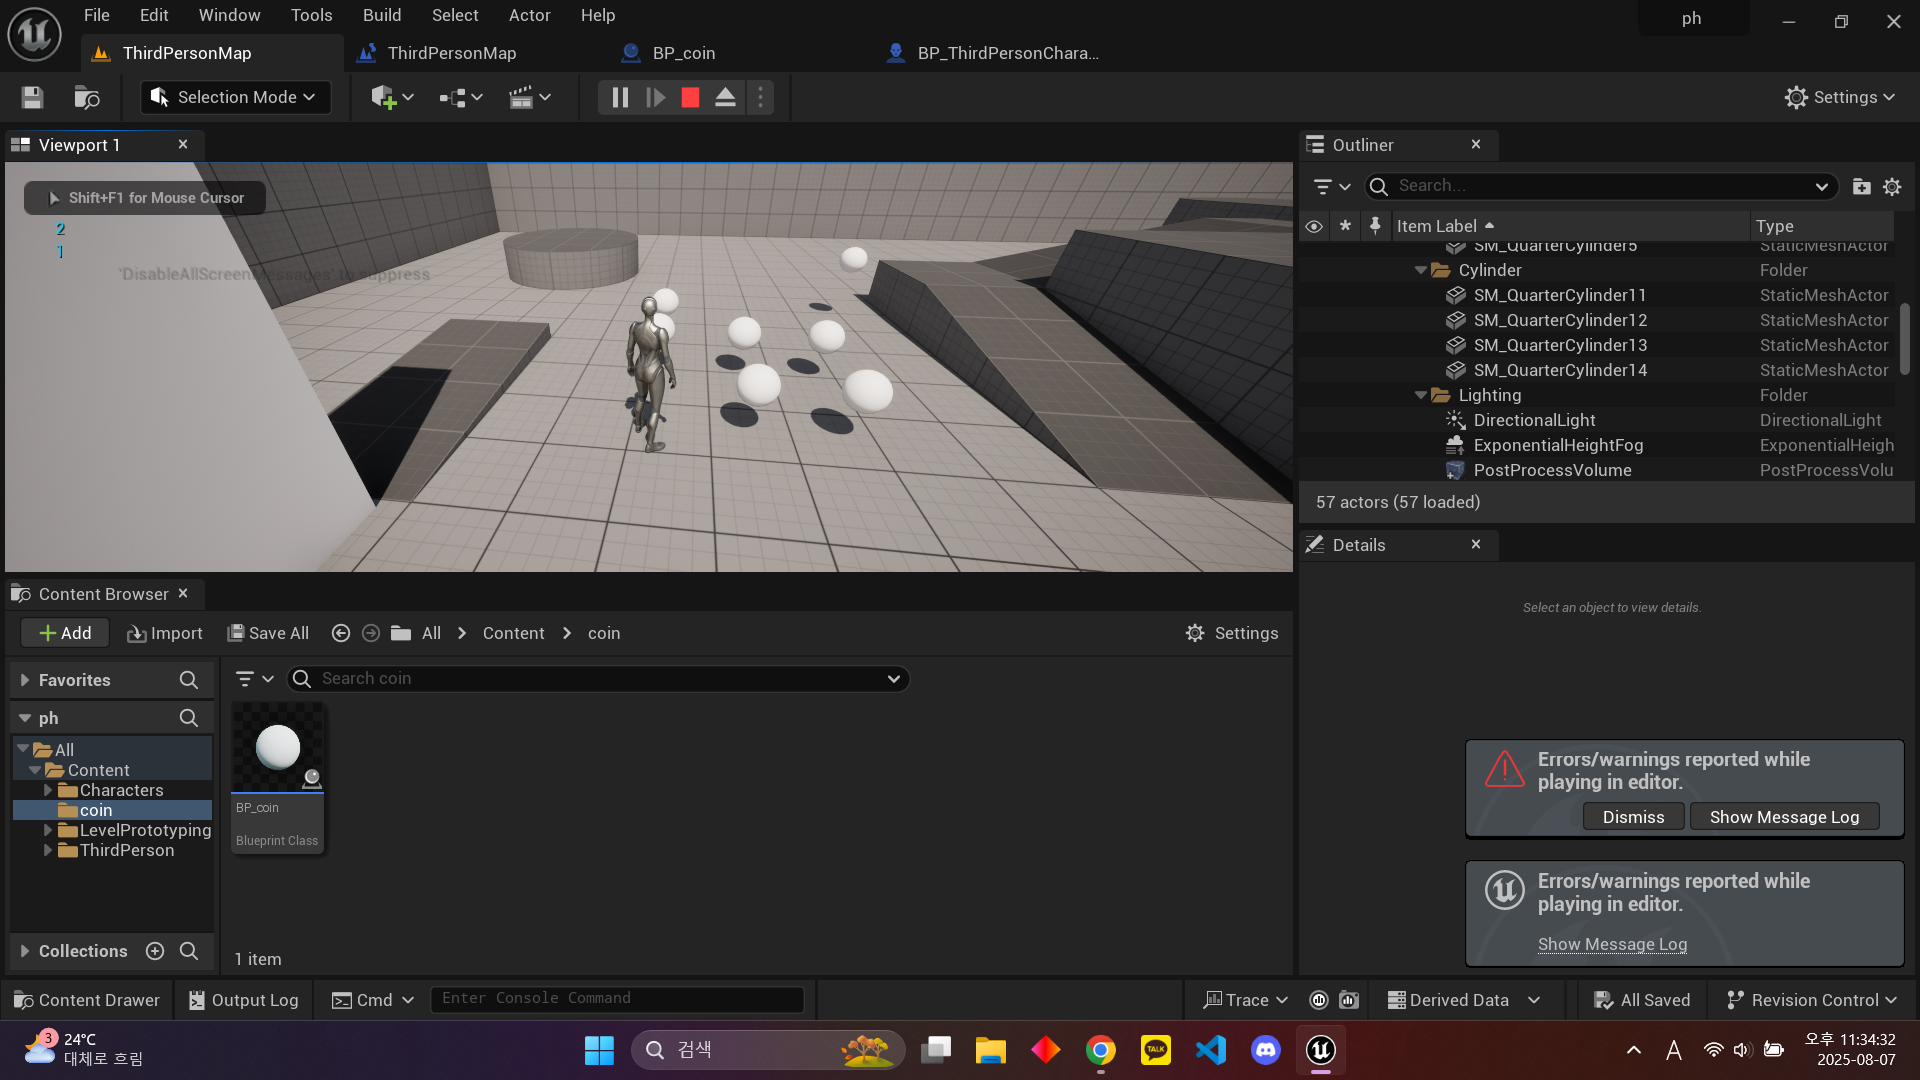1920x1080 pixels.
Task: Open the Outliner filter dropdown
Action: click(1331, 186)
